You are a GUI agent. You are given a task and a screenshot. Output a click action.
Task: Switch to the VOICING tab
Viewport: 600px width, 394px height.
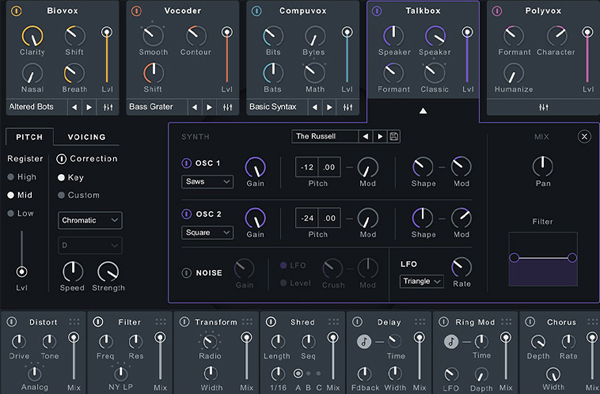tap(86, 137)
